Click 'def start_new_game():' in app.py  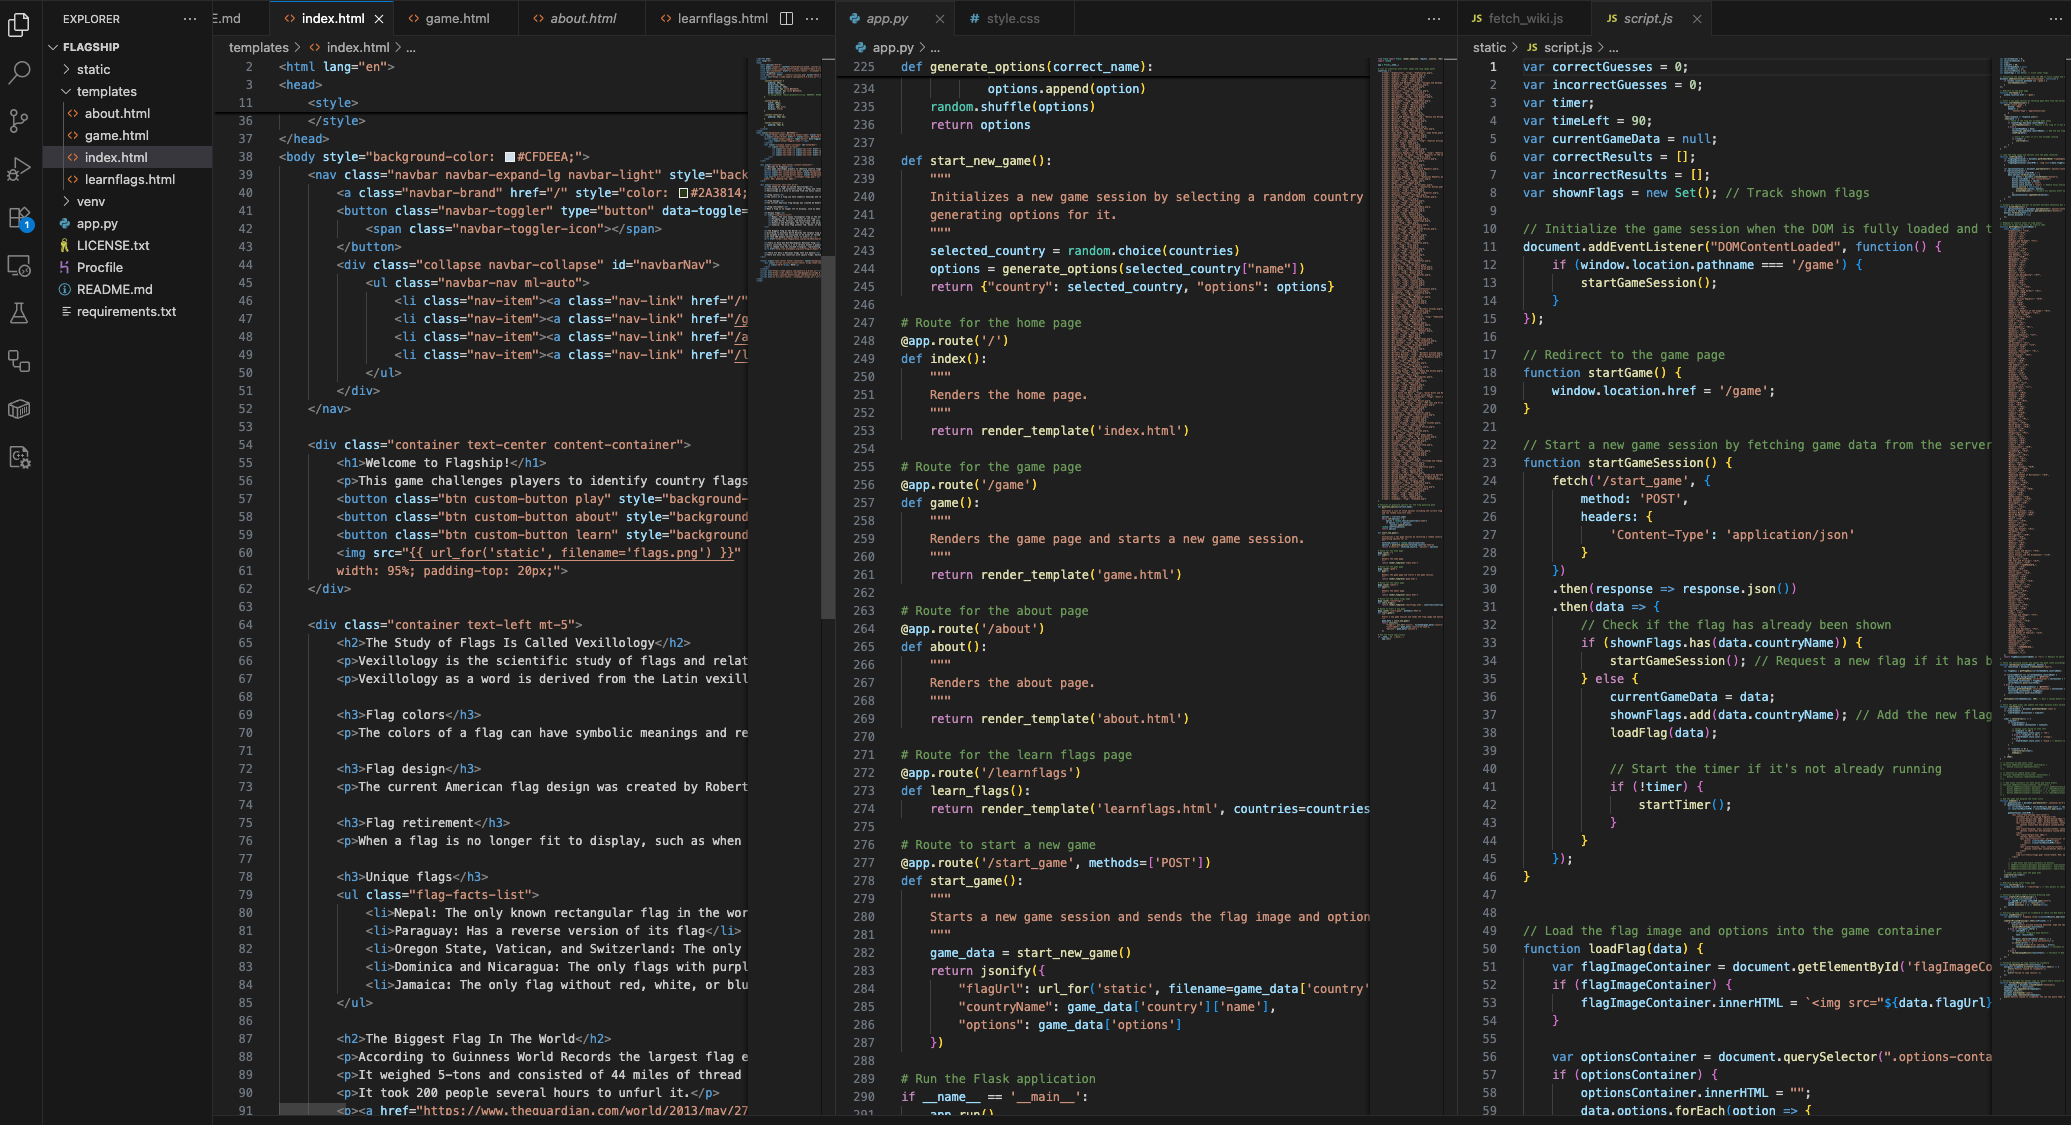(x=976, y=161)
